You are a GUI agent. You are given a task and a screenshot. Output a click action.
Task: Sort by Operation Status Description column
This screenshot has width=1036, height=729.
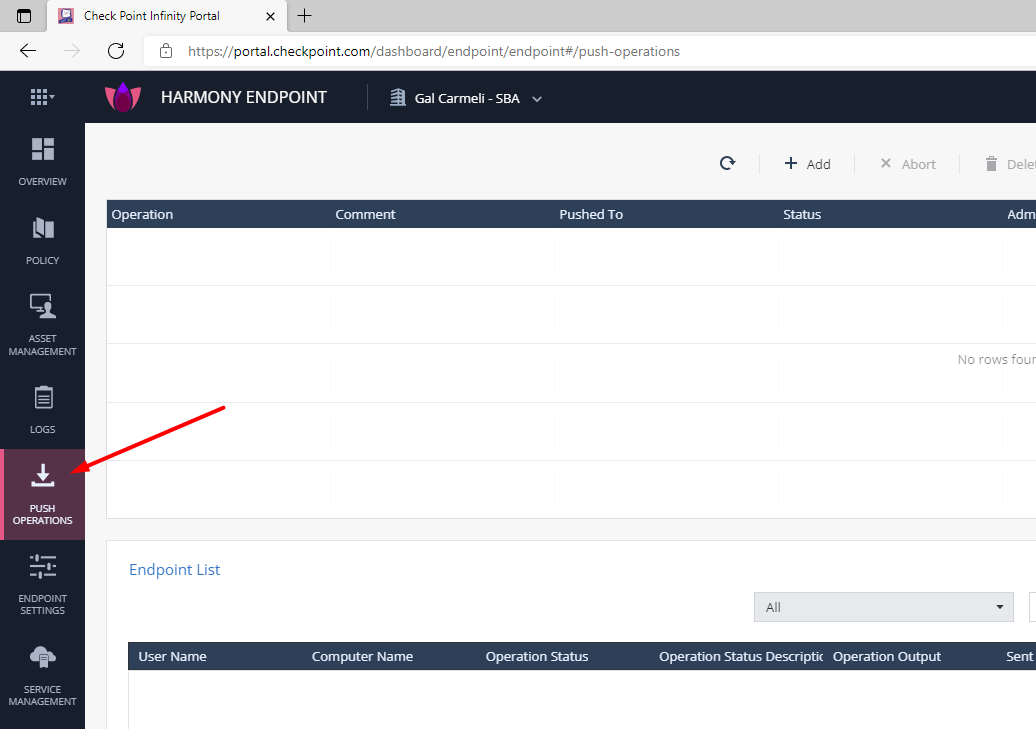pyautogui.click(x=741, y=656)
